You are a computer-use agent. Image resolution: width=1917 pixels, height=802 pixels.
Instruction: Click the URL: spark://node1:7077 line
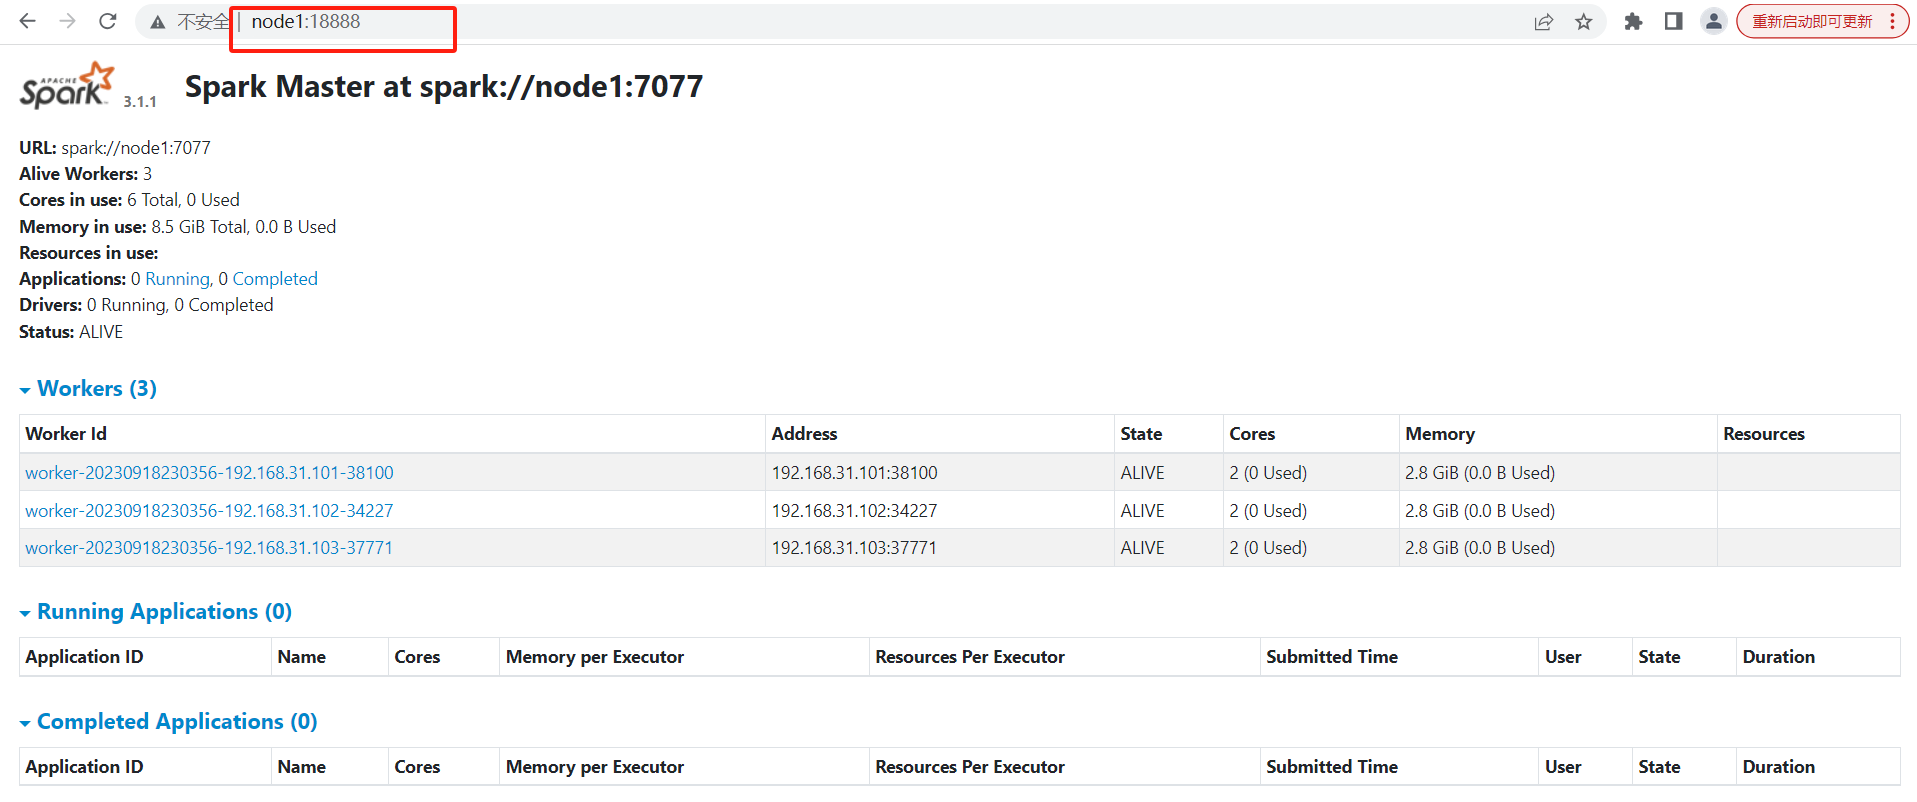pos(115,148)
